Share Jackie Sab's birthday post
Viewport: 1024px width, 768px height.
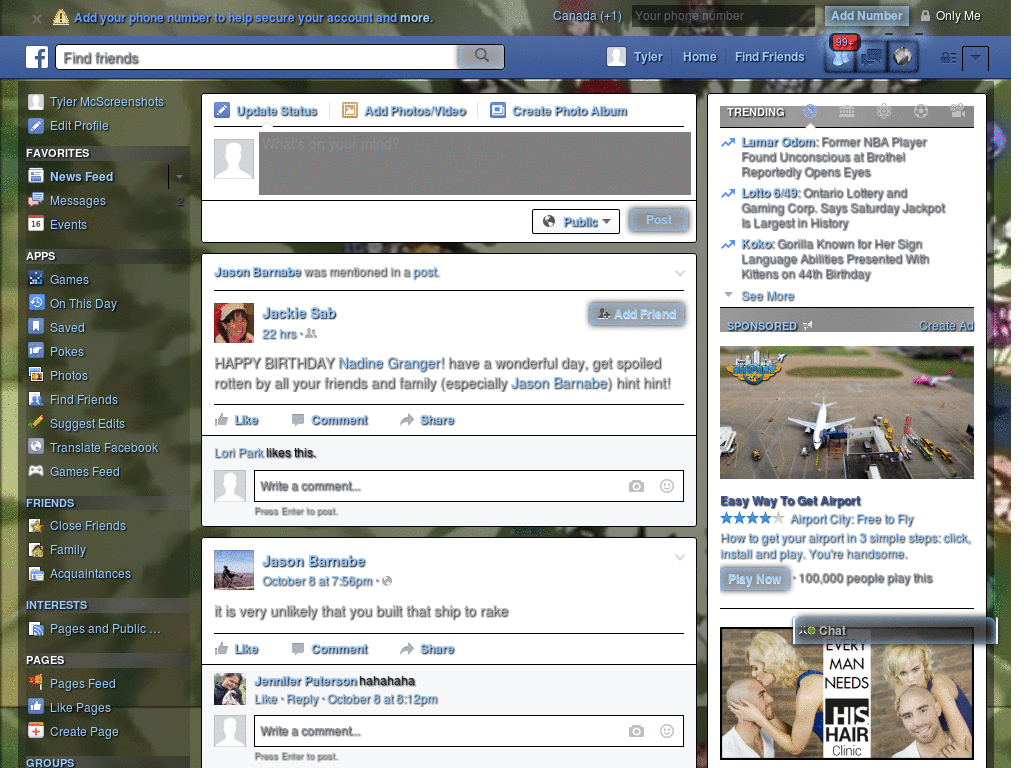(427, 420)
